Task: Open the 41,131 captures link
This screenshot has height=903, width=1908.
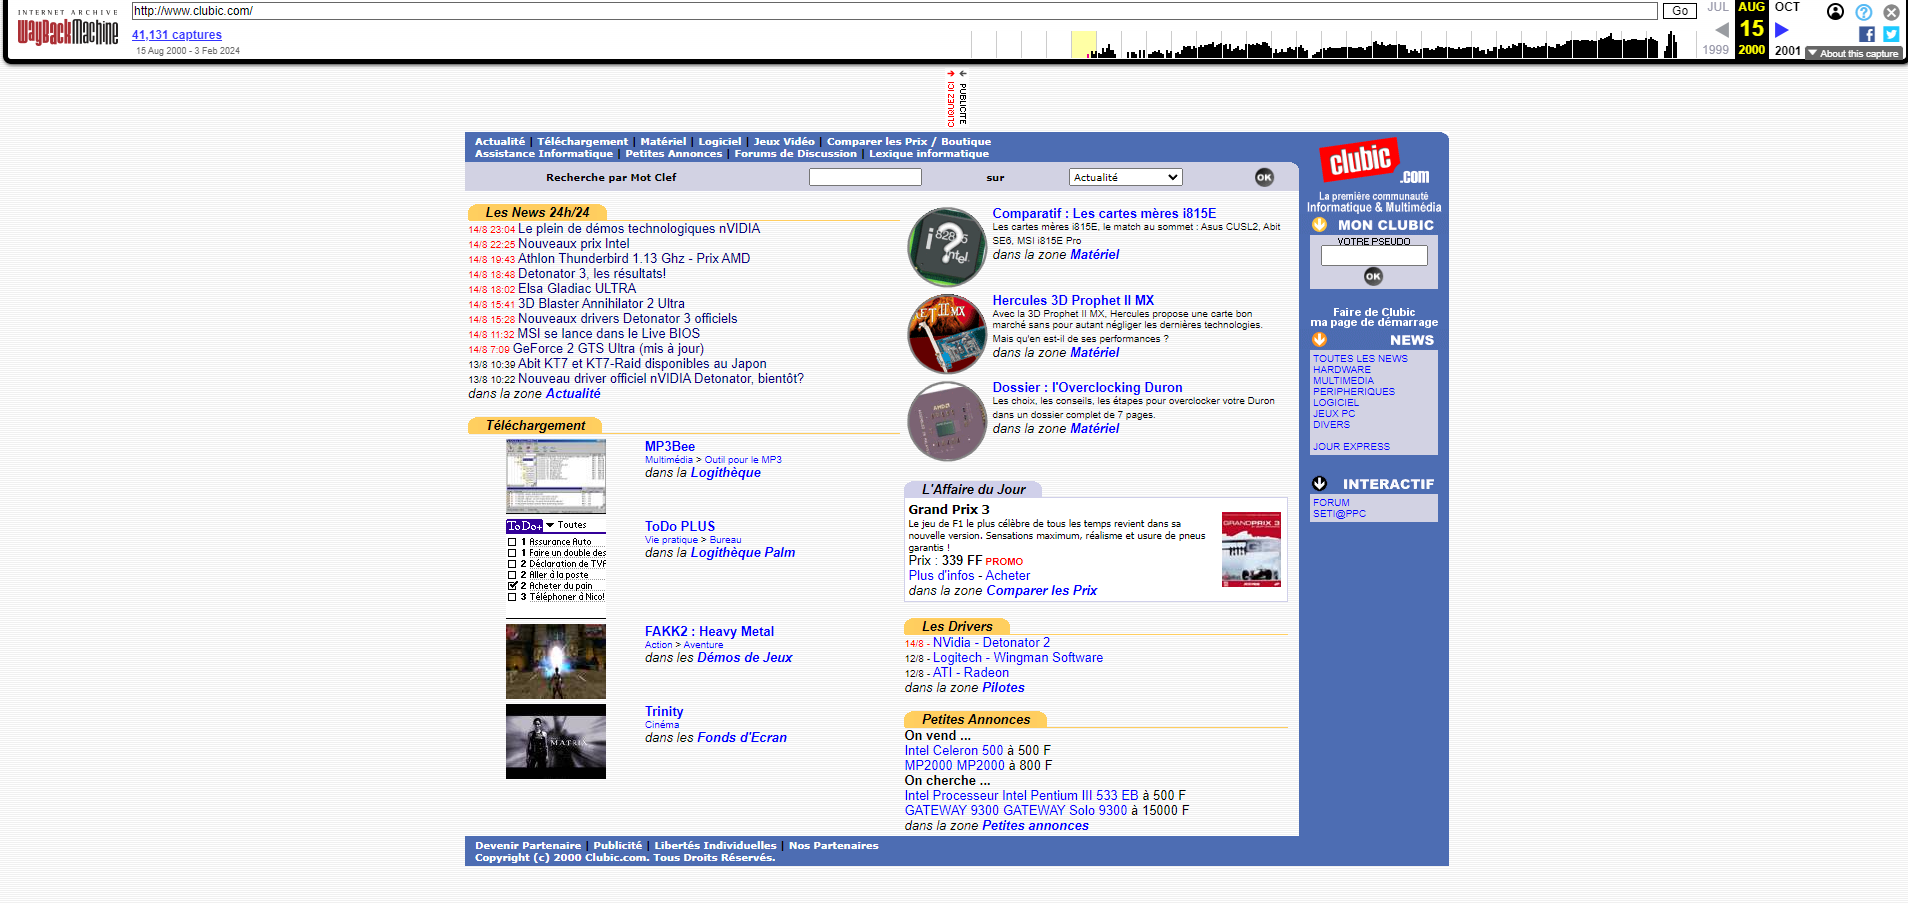Action: (x=176, y=34)
